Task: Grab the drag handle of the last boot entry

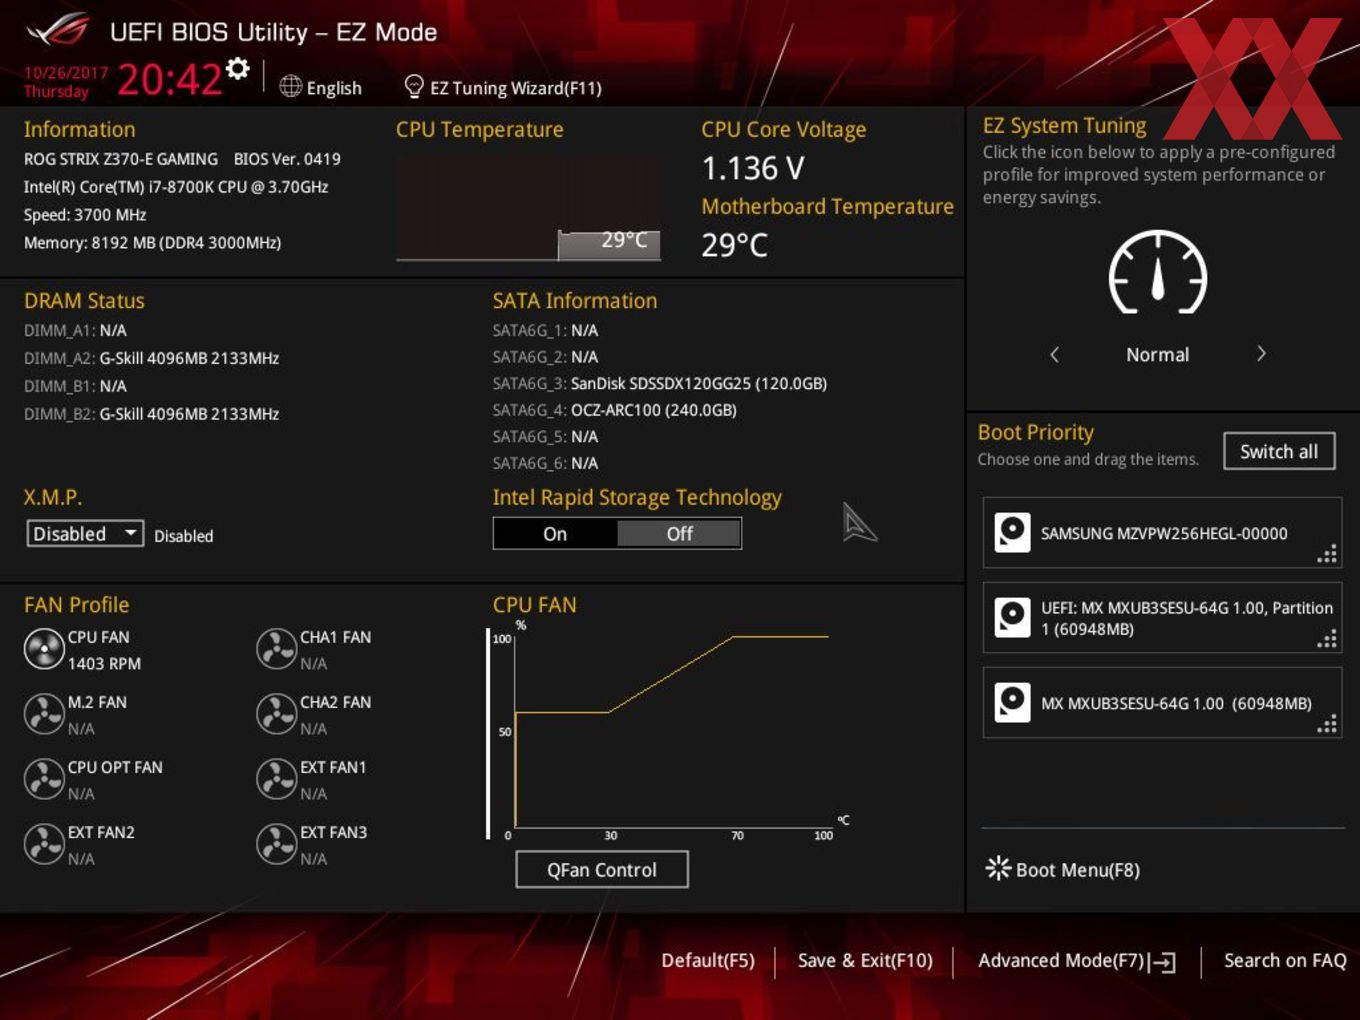Action: (x=1327, y=724)
